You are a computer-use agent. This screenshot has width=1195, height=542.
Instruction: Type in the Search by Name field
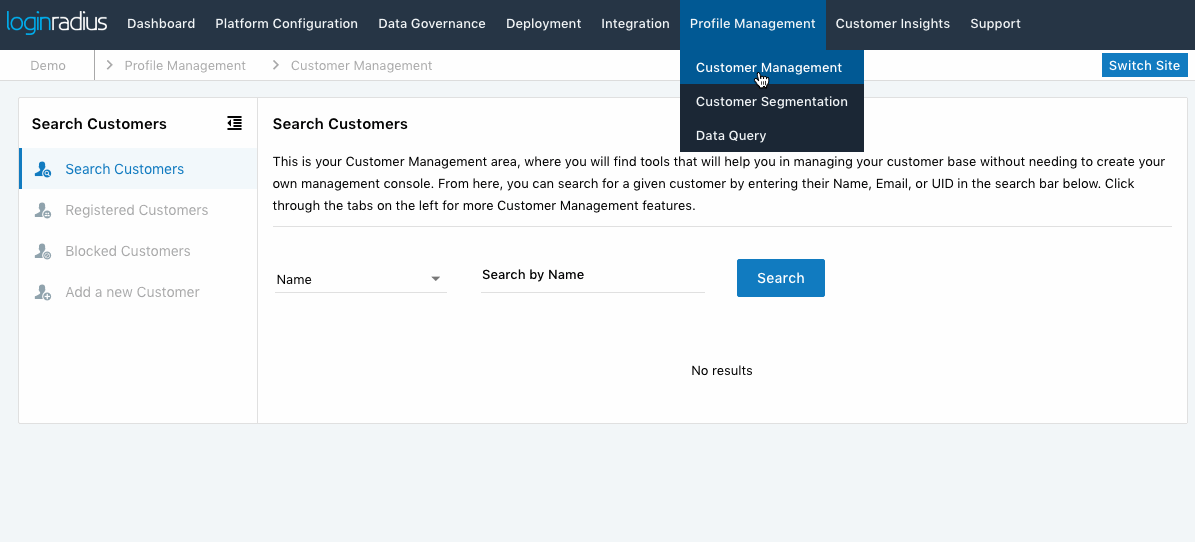tap(592, 276)
